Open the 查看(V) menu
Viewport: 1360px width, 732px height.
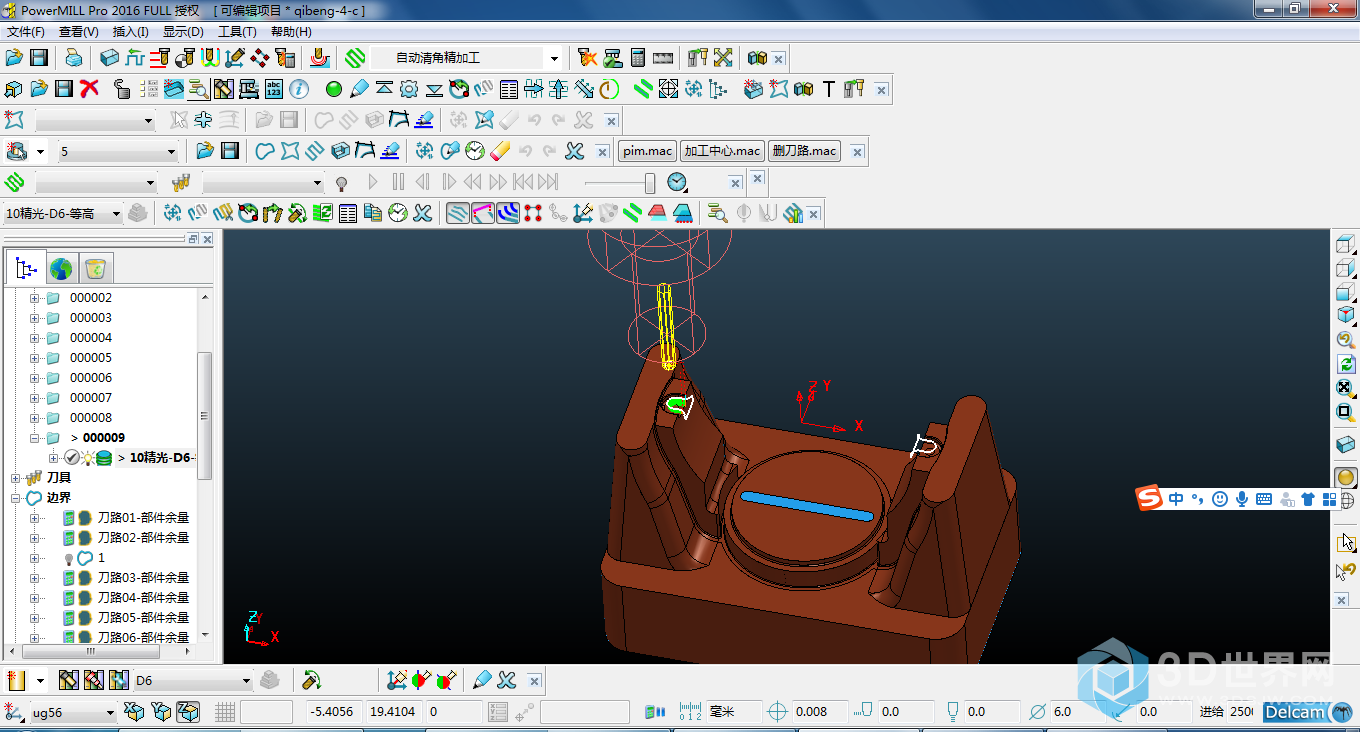click(79, 32)
